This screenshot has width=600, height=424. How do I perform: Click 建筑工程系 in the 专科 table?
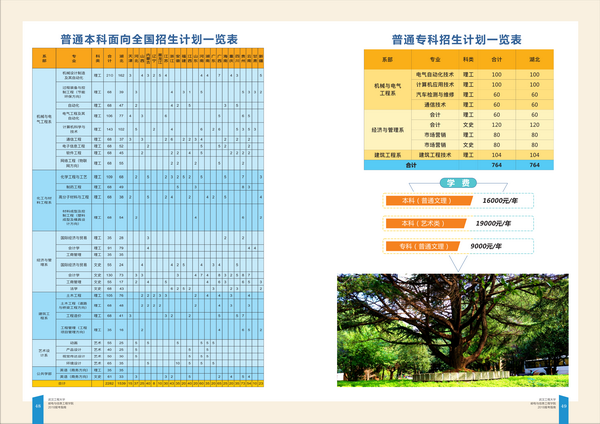tap(388, 155)
